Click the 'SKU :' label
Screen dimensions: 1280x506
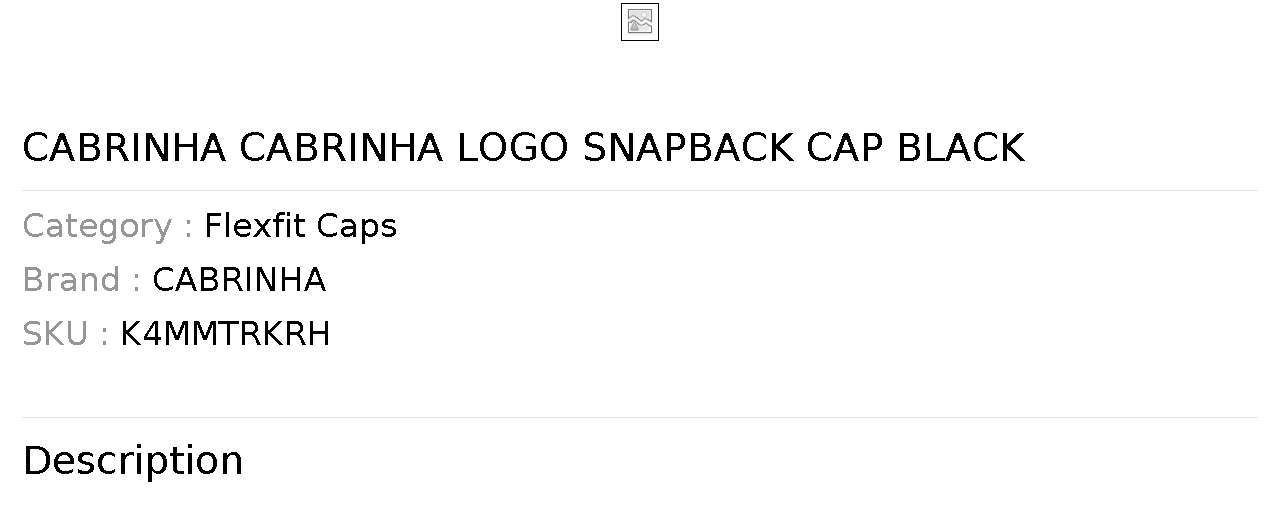click(65, 334)
